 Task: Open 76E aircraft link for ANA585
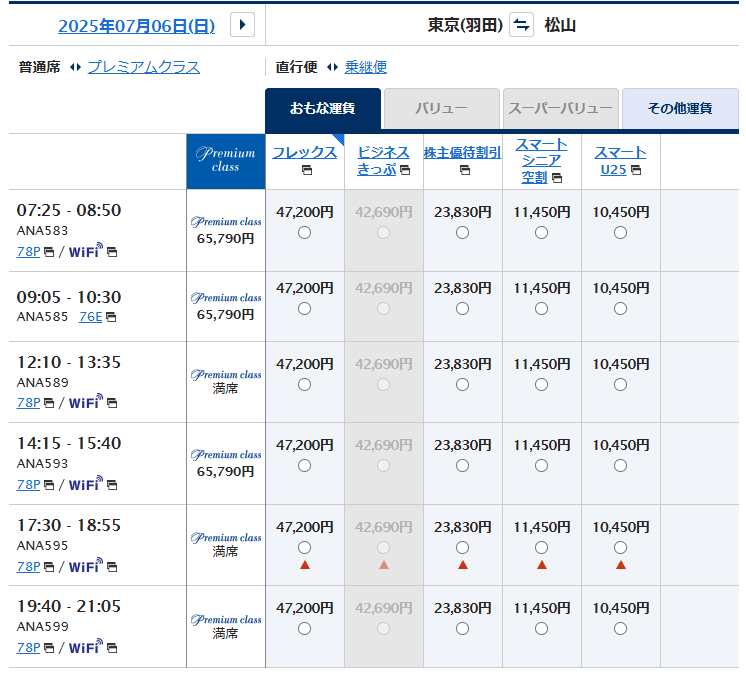(x=90, y=317)
